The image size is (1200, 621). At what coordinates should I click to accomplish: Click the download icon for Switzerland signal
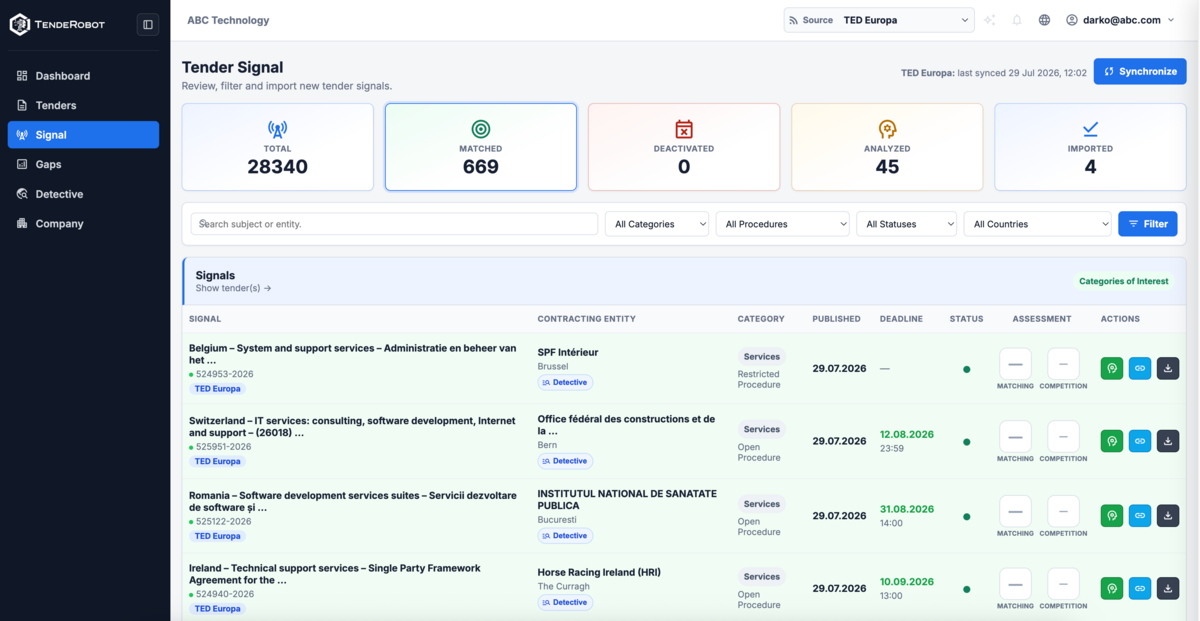[1168, 441]
